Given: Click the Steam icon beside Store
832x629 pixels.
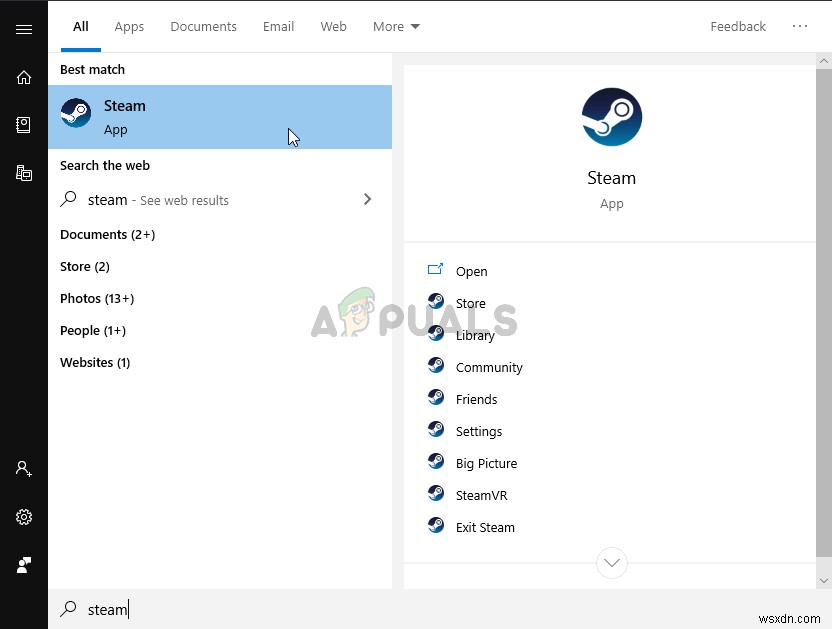Looking at the screenshot, I should (x=436, y=301).
